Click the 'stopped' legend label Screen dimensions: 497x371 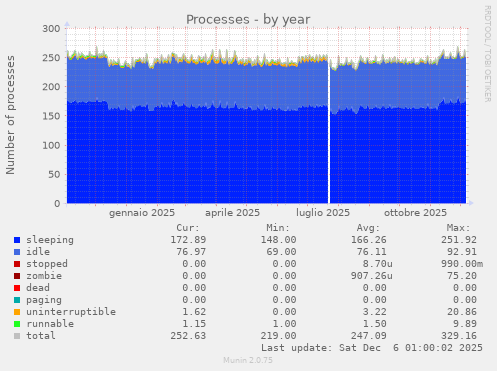coord(47,264)
